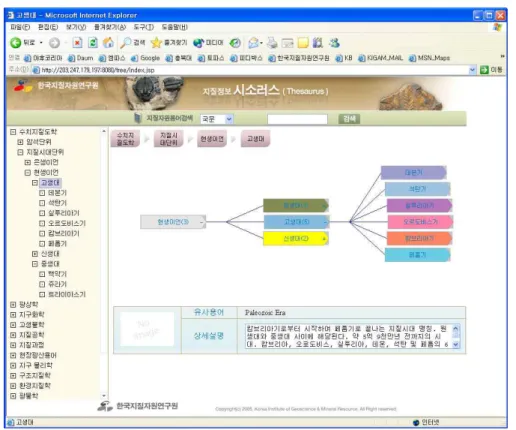Screen dimensions: 516x430
Task: Collapse the 현생이언 tree node
Action: [28, 173]
